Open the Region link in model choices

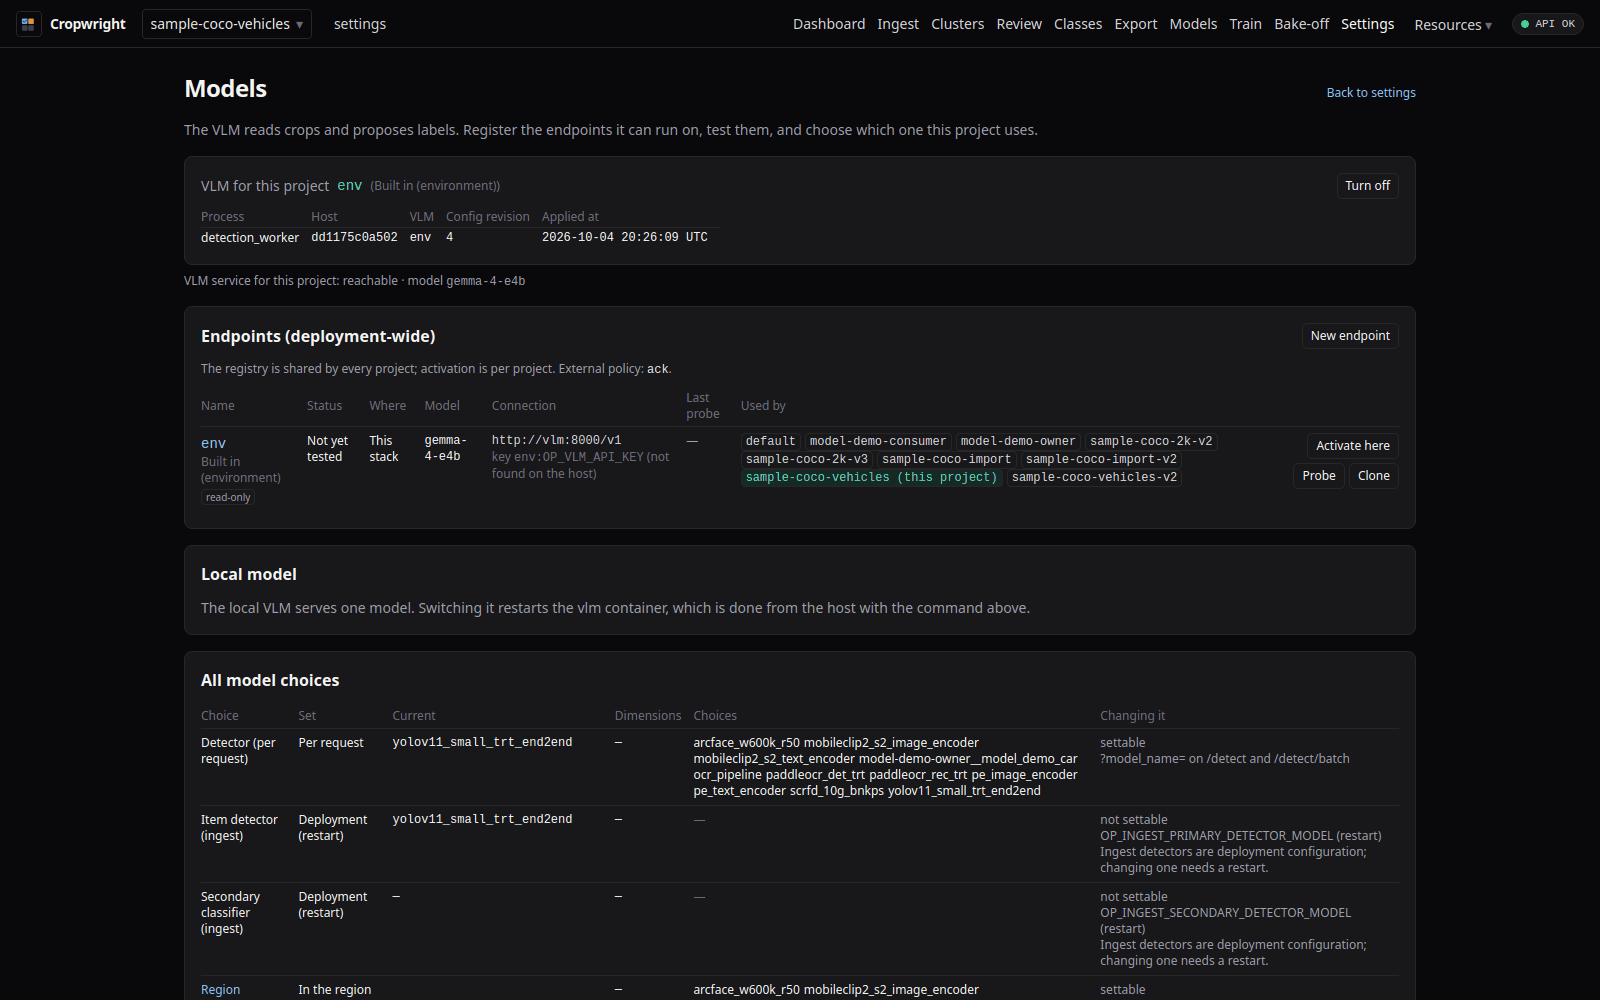220,990
